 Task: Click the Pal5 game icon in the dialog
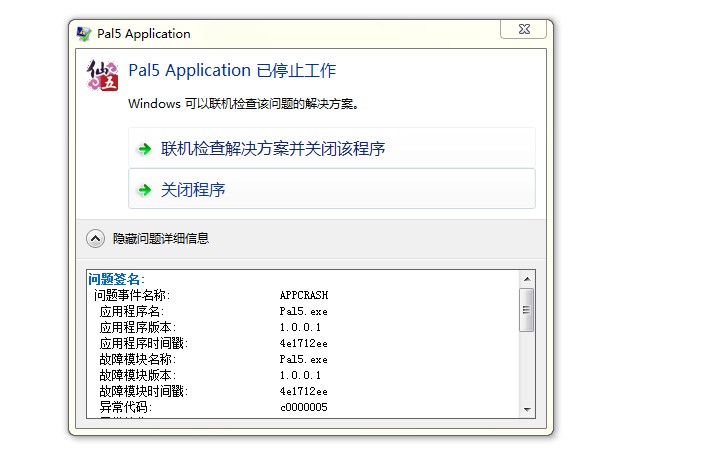(x=102, y=75)
